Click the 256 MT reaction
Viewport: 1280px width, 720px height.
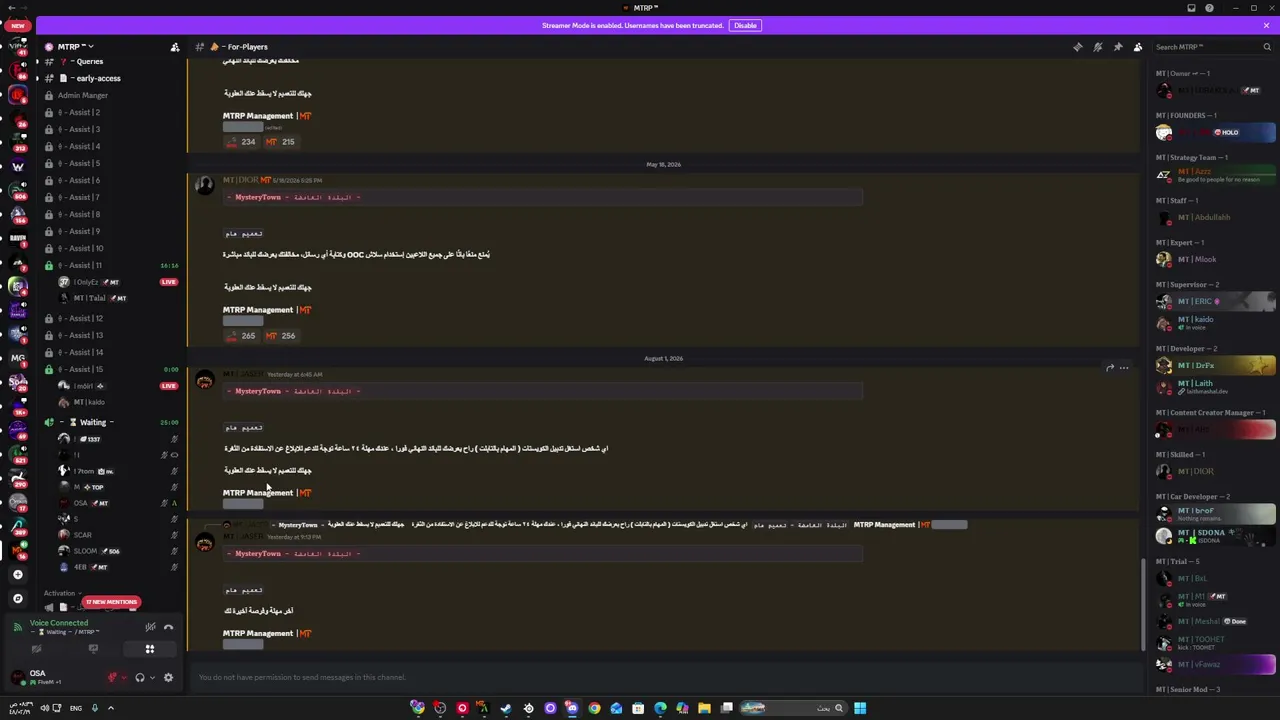[x=280, y=336]
